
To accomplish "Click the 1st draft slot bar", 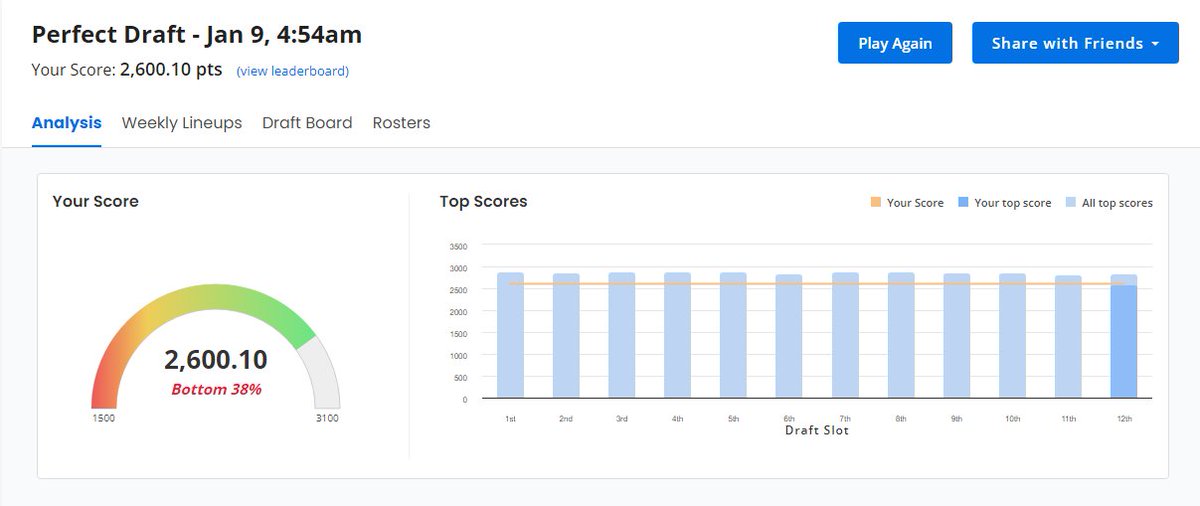I will point(510,335).
